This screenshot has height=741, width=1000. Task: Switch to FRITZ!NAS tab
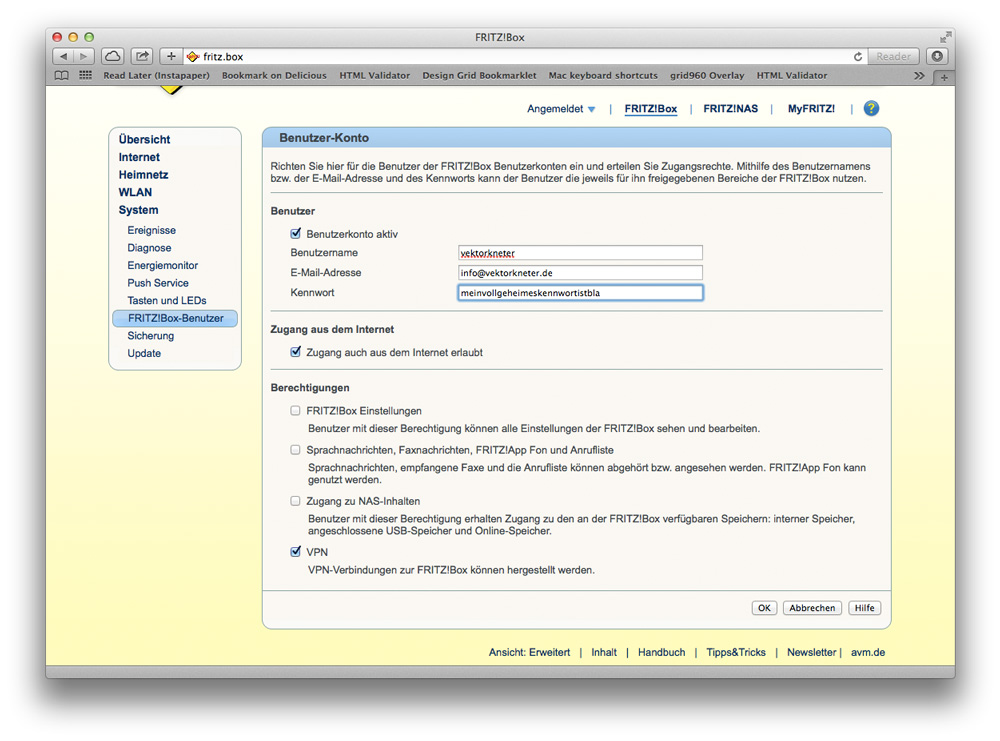tap(730, 109)
